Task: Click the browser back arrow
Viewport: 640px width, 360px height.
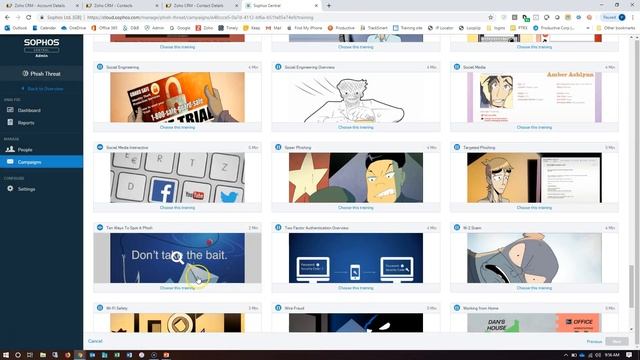Action: tap(7, 18)
